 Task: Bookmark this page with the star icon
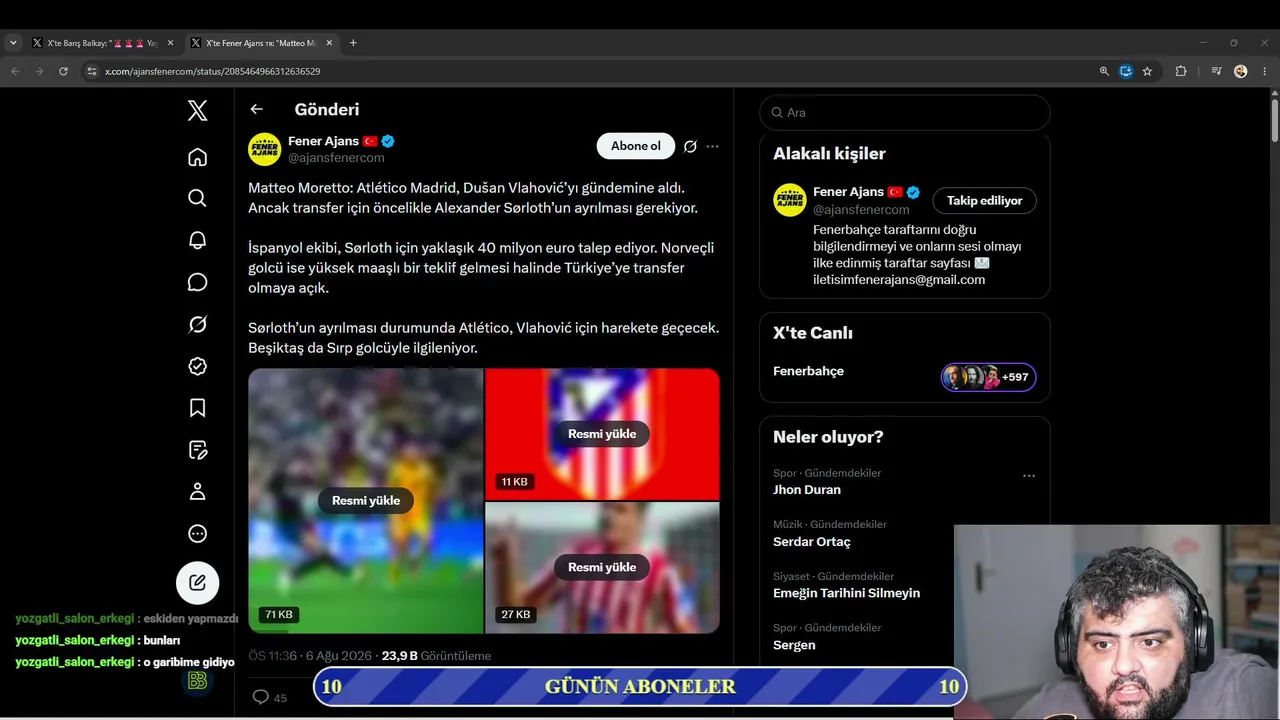[1147, 71]
